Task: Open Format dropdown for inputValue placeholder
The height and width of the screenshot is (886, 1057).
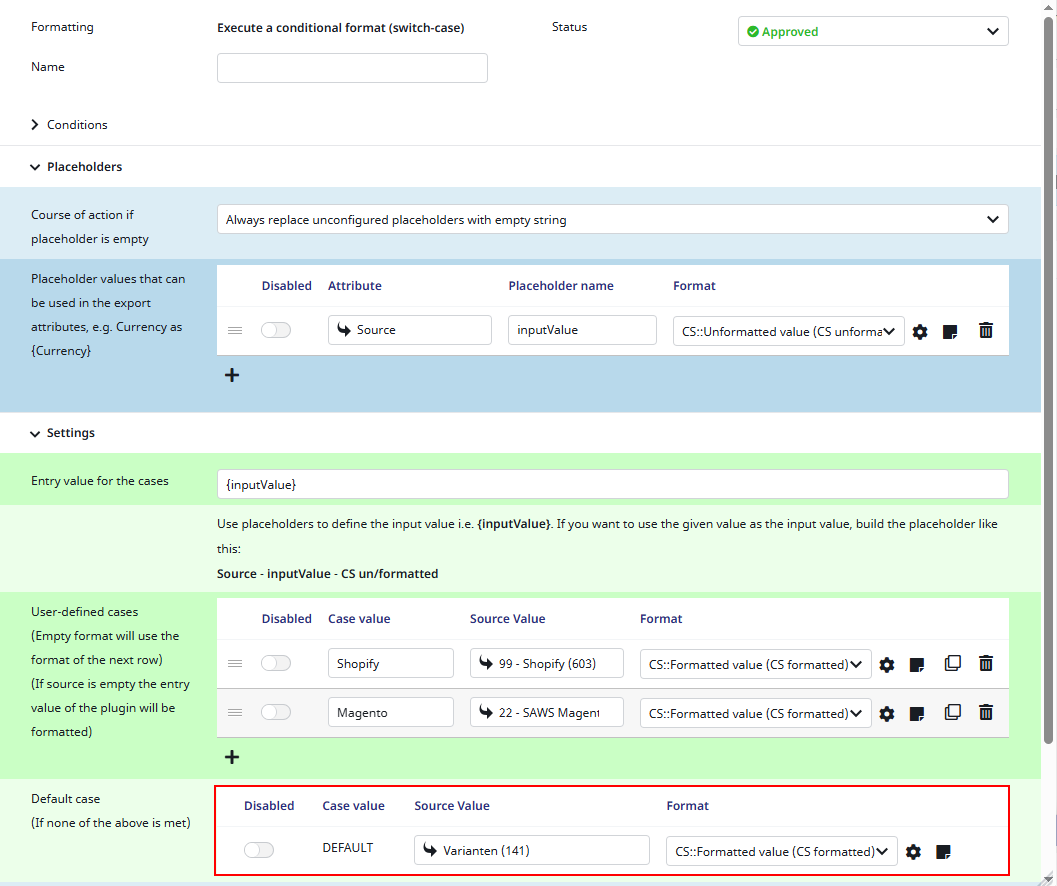Action: click(788, 331)
